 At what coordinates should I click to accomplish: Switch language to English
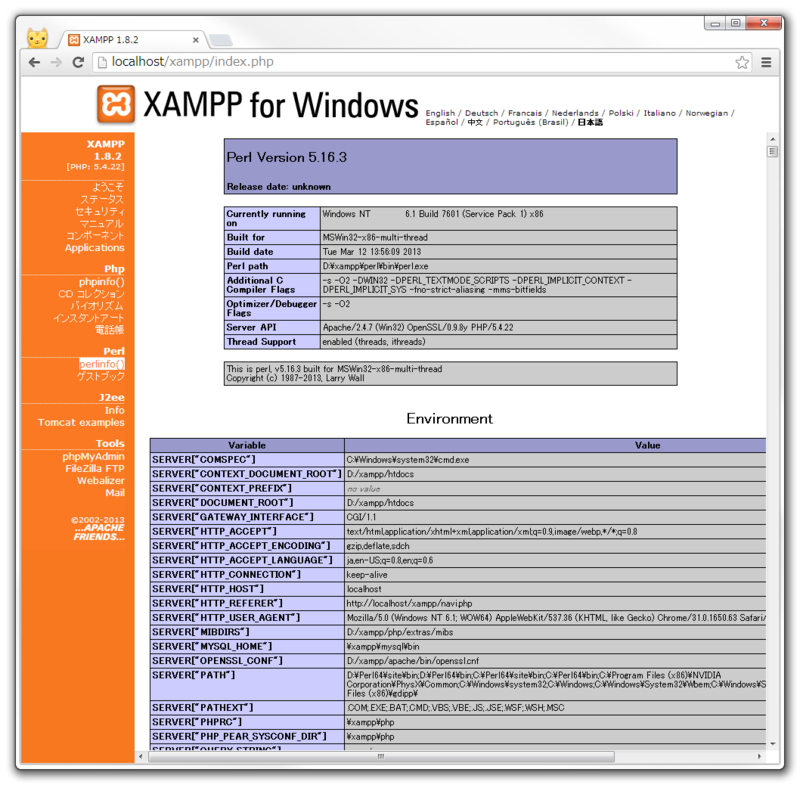[440, 113]
